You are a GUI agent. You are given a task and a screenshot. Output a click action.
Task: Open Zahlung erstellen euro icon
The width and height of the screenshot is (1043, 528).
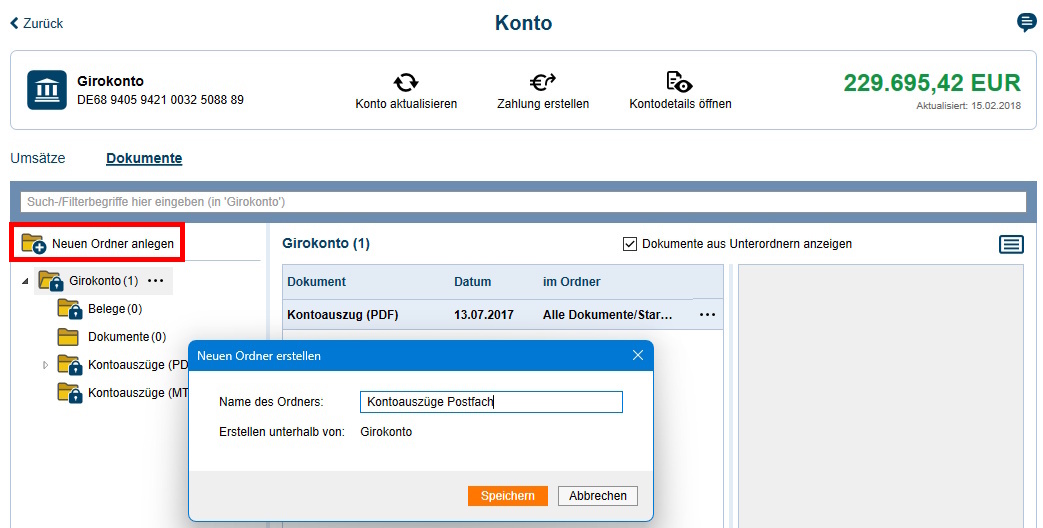(542, 82)
